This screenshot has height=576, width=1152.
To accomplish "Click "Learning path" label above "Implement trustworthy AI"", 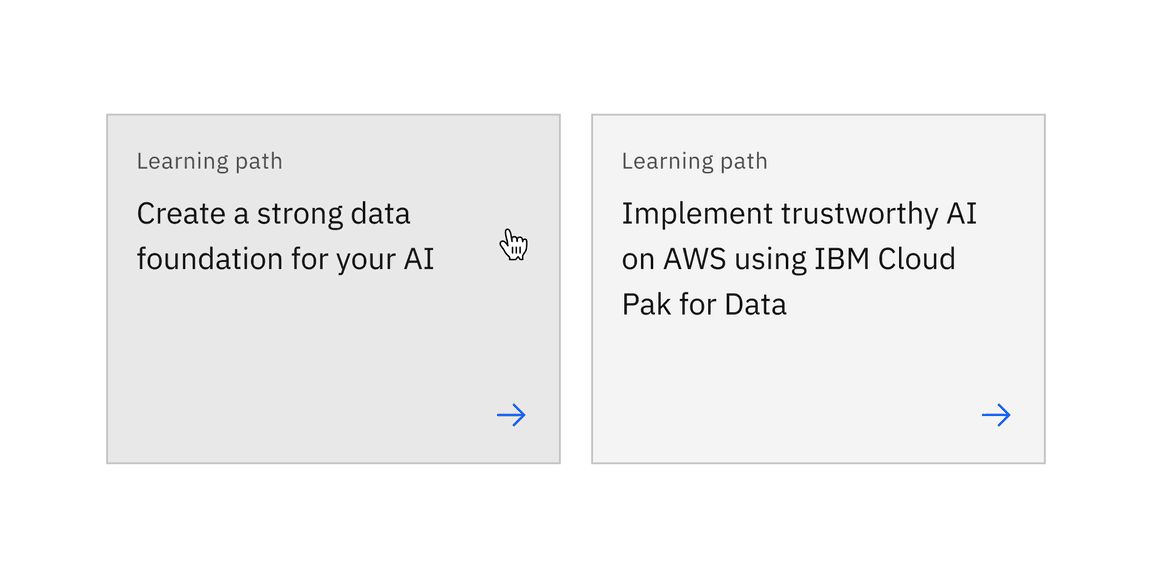I will click(x=694, y=161).
